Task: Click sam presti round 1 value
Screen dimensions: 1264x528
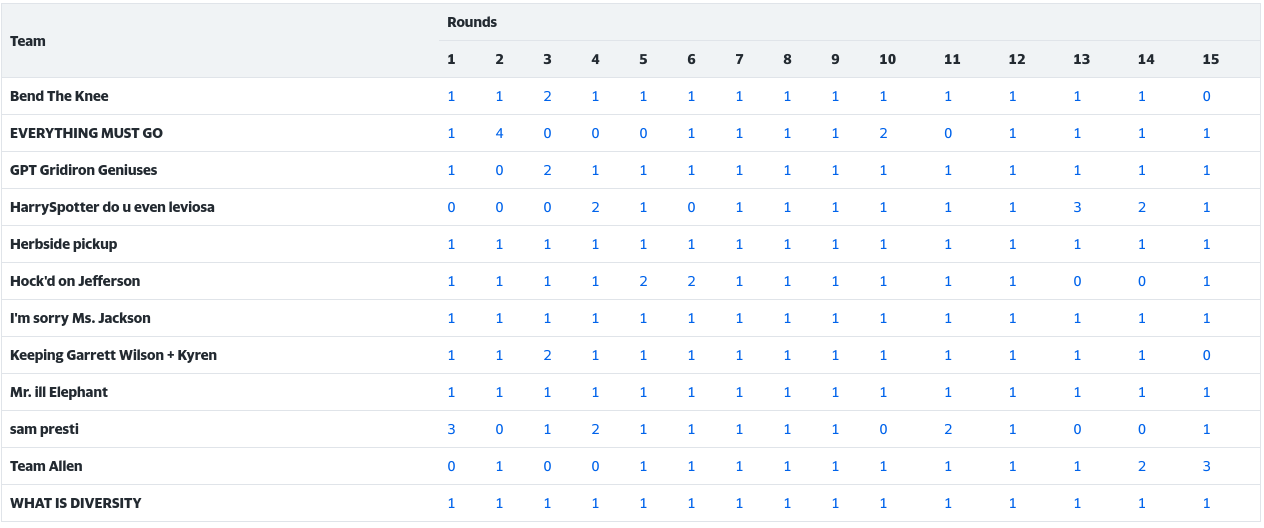Action: click(x=451, y=430)
